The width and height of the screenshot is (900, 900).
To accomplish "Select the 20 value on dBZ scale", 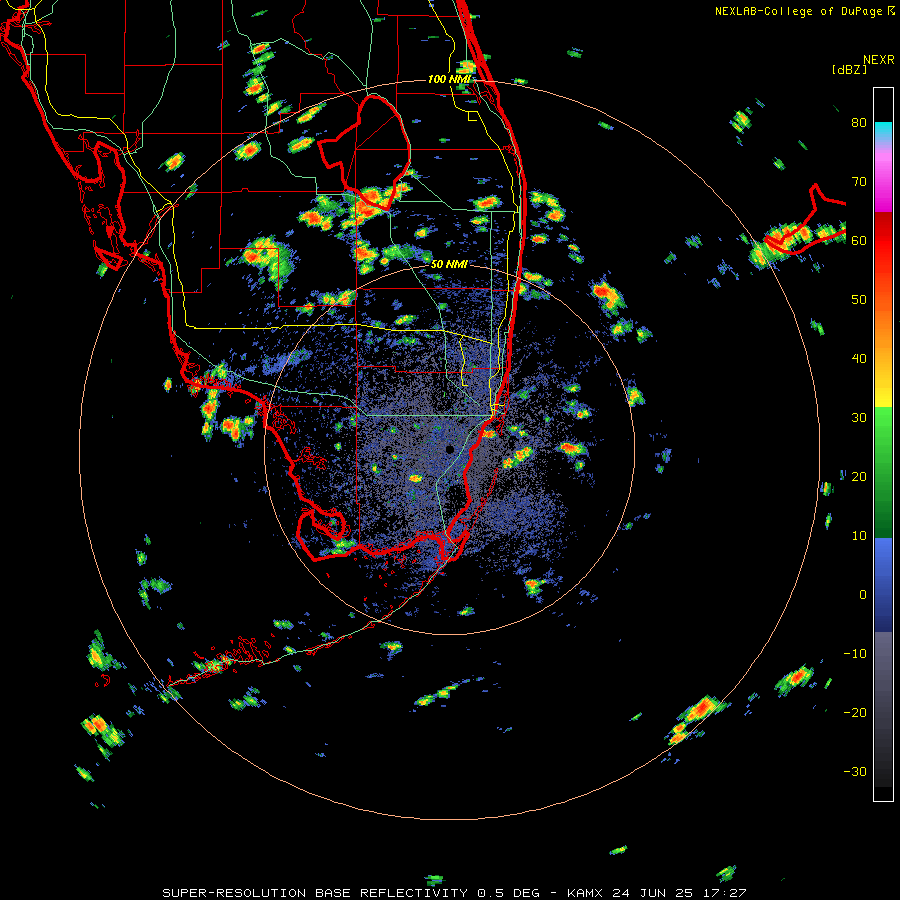I will pyautogui.click(x=859, y=477).
